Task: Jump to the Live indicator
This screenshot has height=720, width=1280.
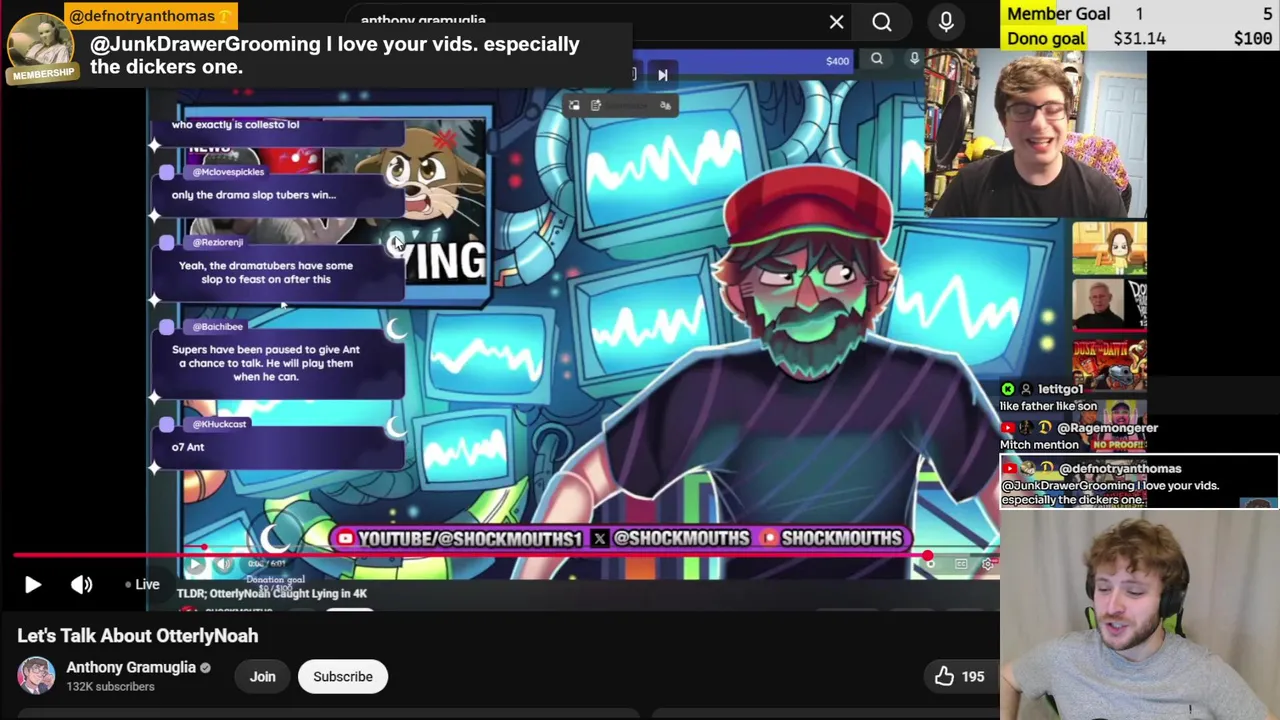Action: pos(142,585)
